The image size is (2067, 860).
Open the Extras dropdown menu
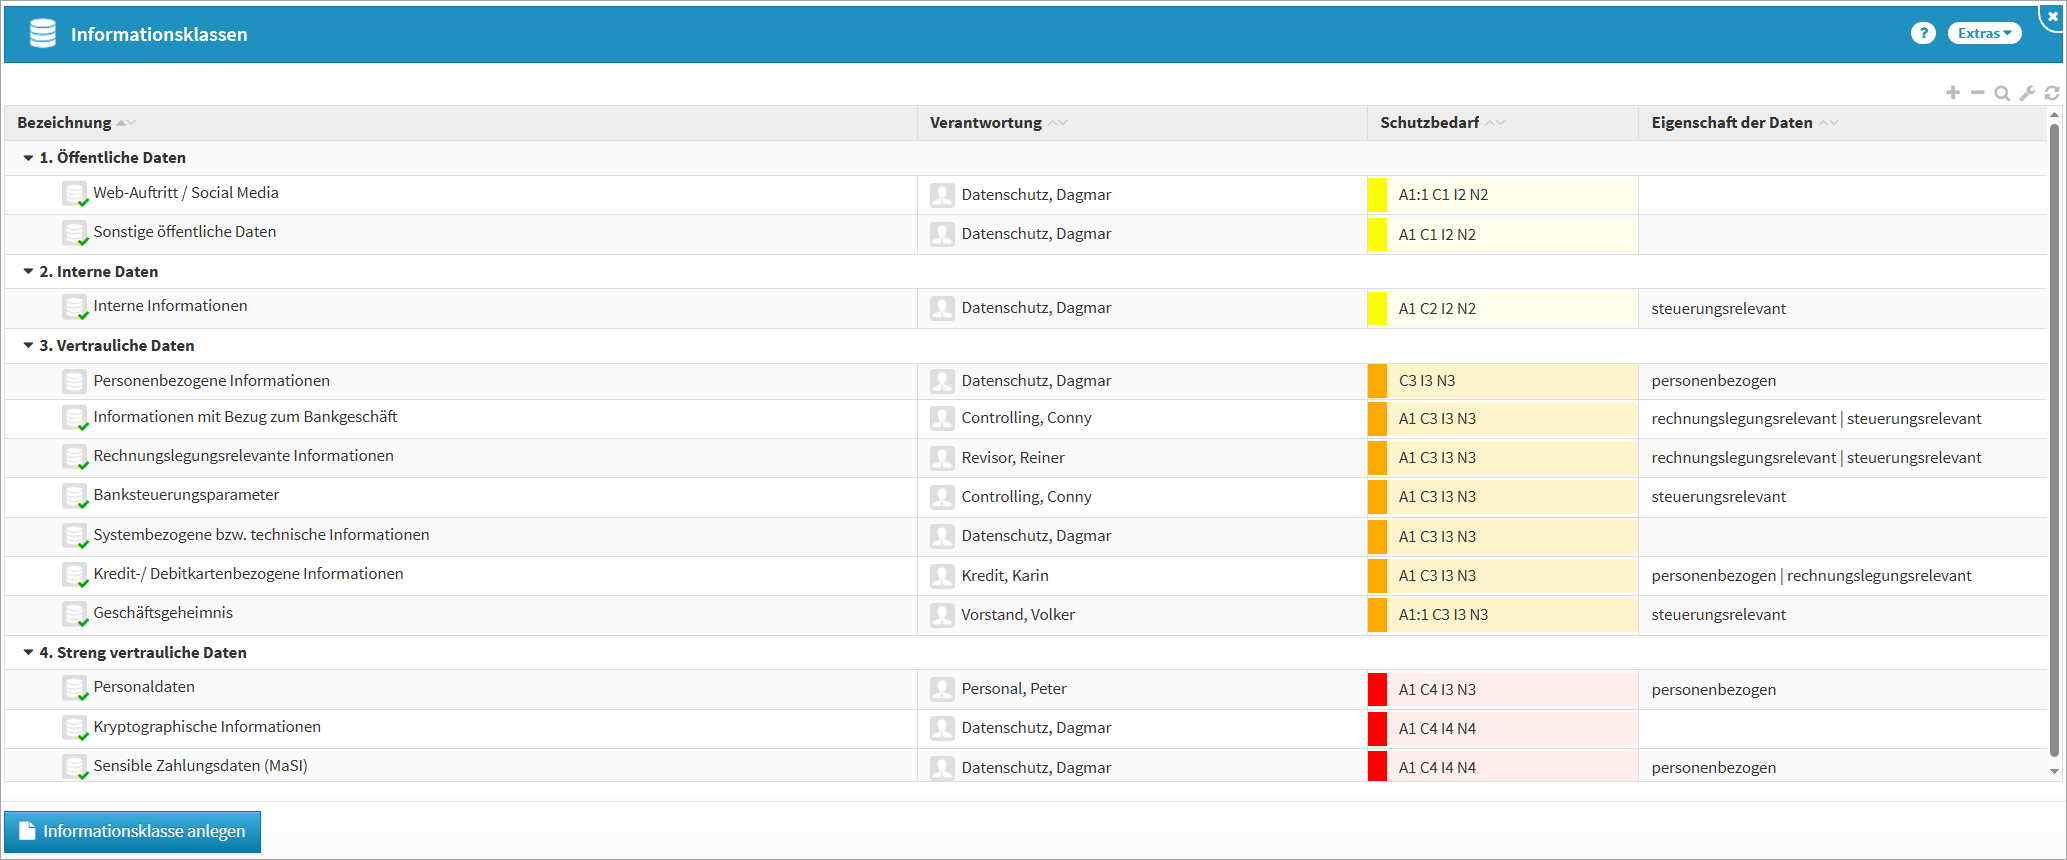1984,33
